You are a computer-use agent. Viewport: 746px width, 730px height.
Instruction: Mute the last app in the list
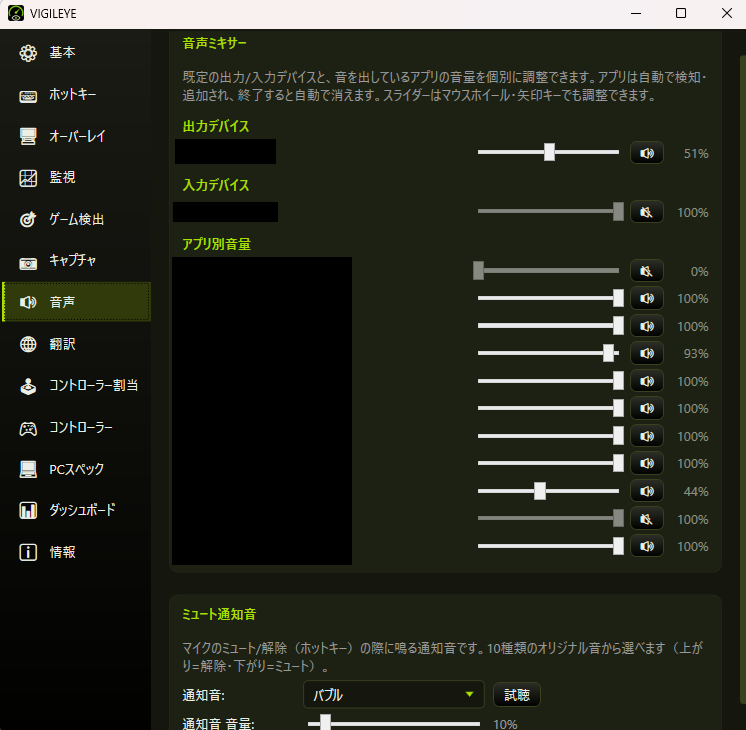tap(647, 546)
